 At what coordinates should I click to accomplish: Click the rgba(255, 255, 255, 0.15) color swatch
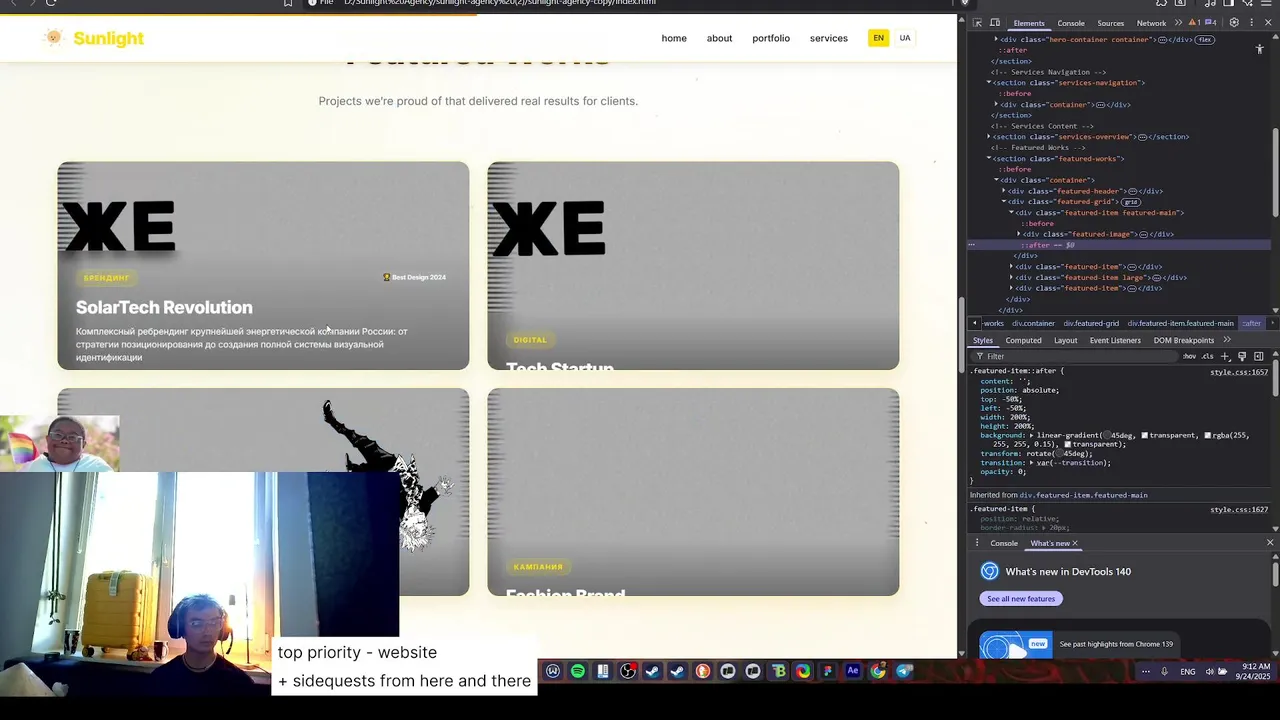(x=1208, y=436)
